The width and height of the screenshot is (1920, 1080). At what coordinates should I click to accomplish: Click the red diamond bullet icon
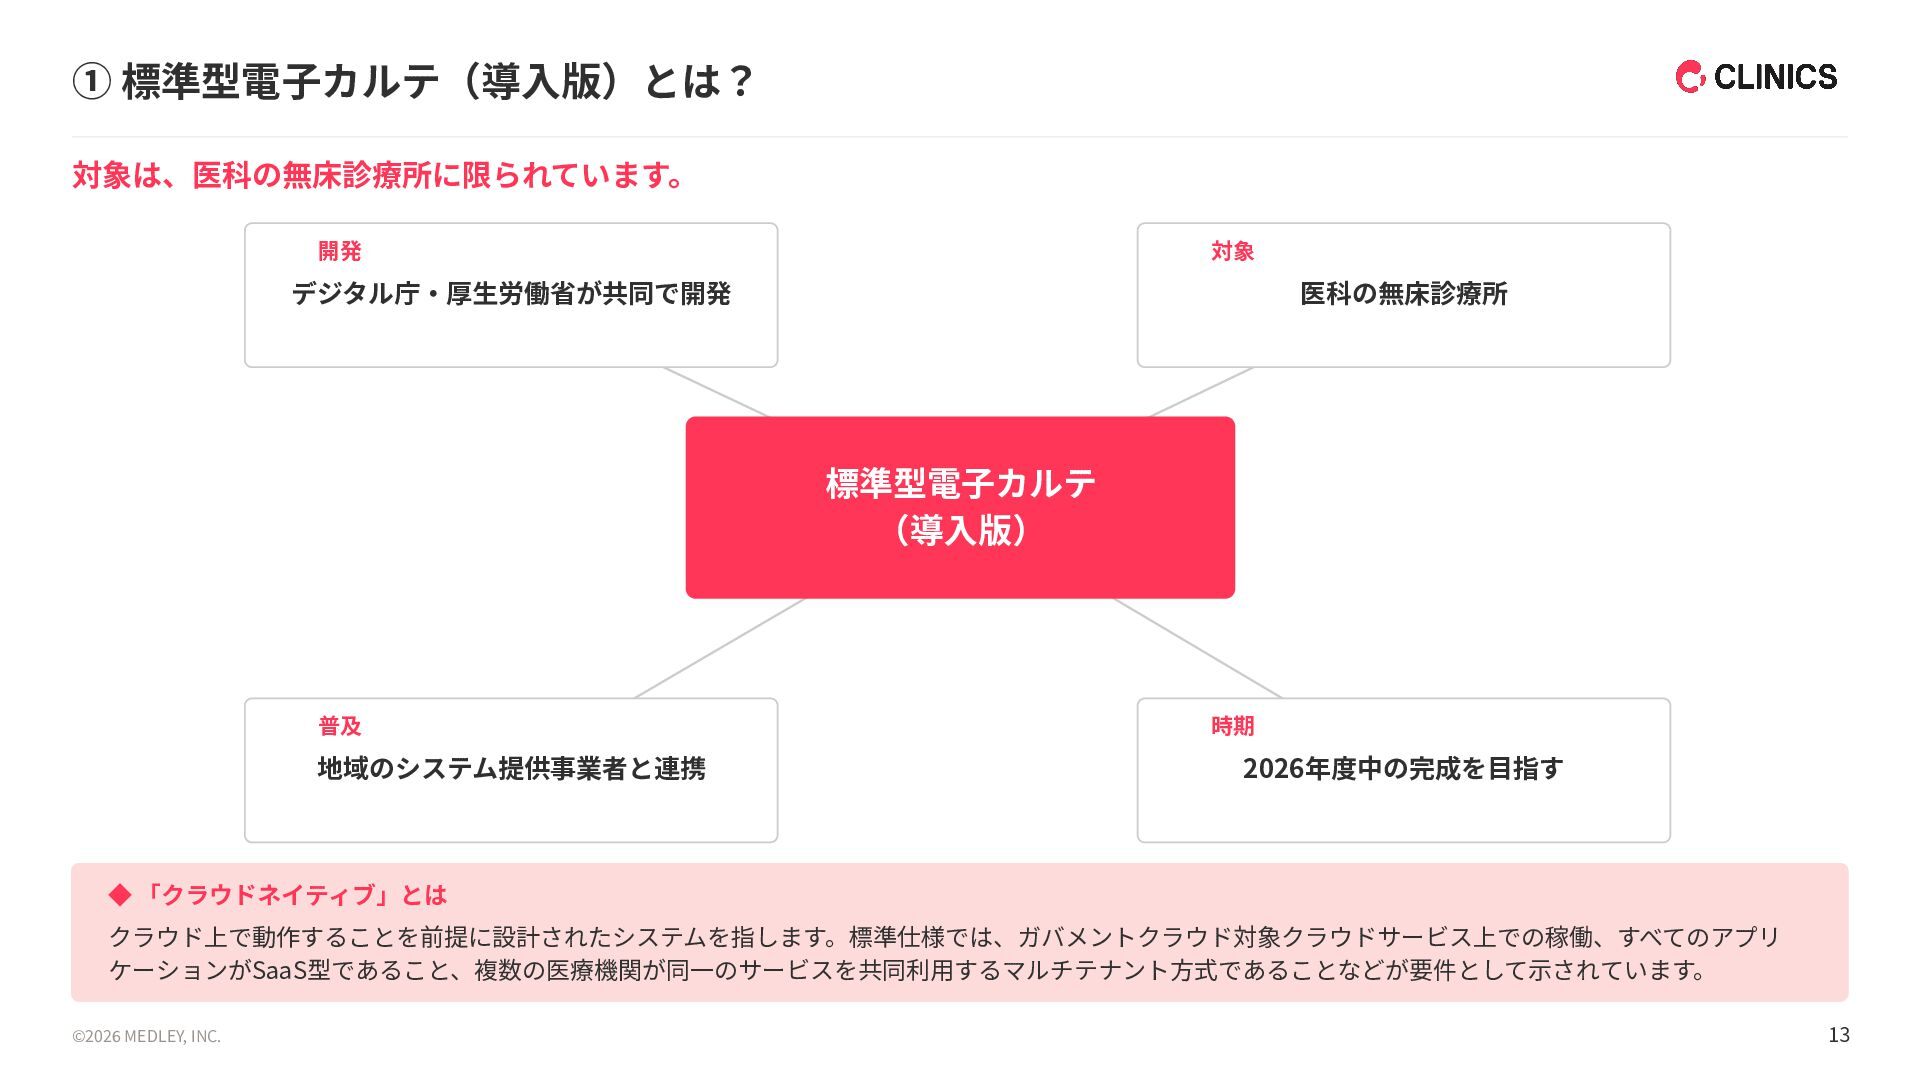(120, 894)
